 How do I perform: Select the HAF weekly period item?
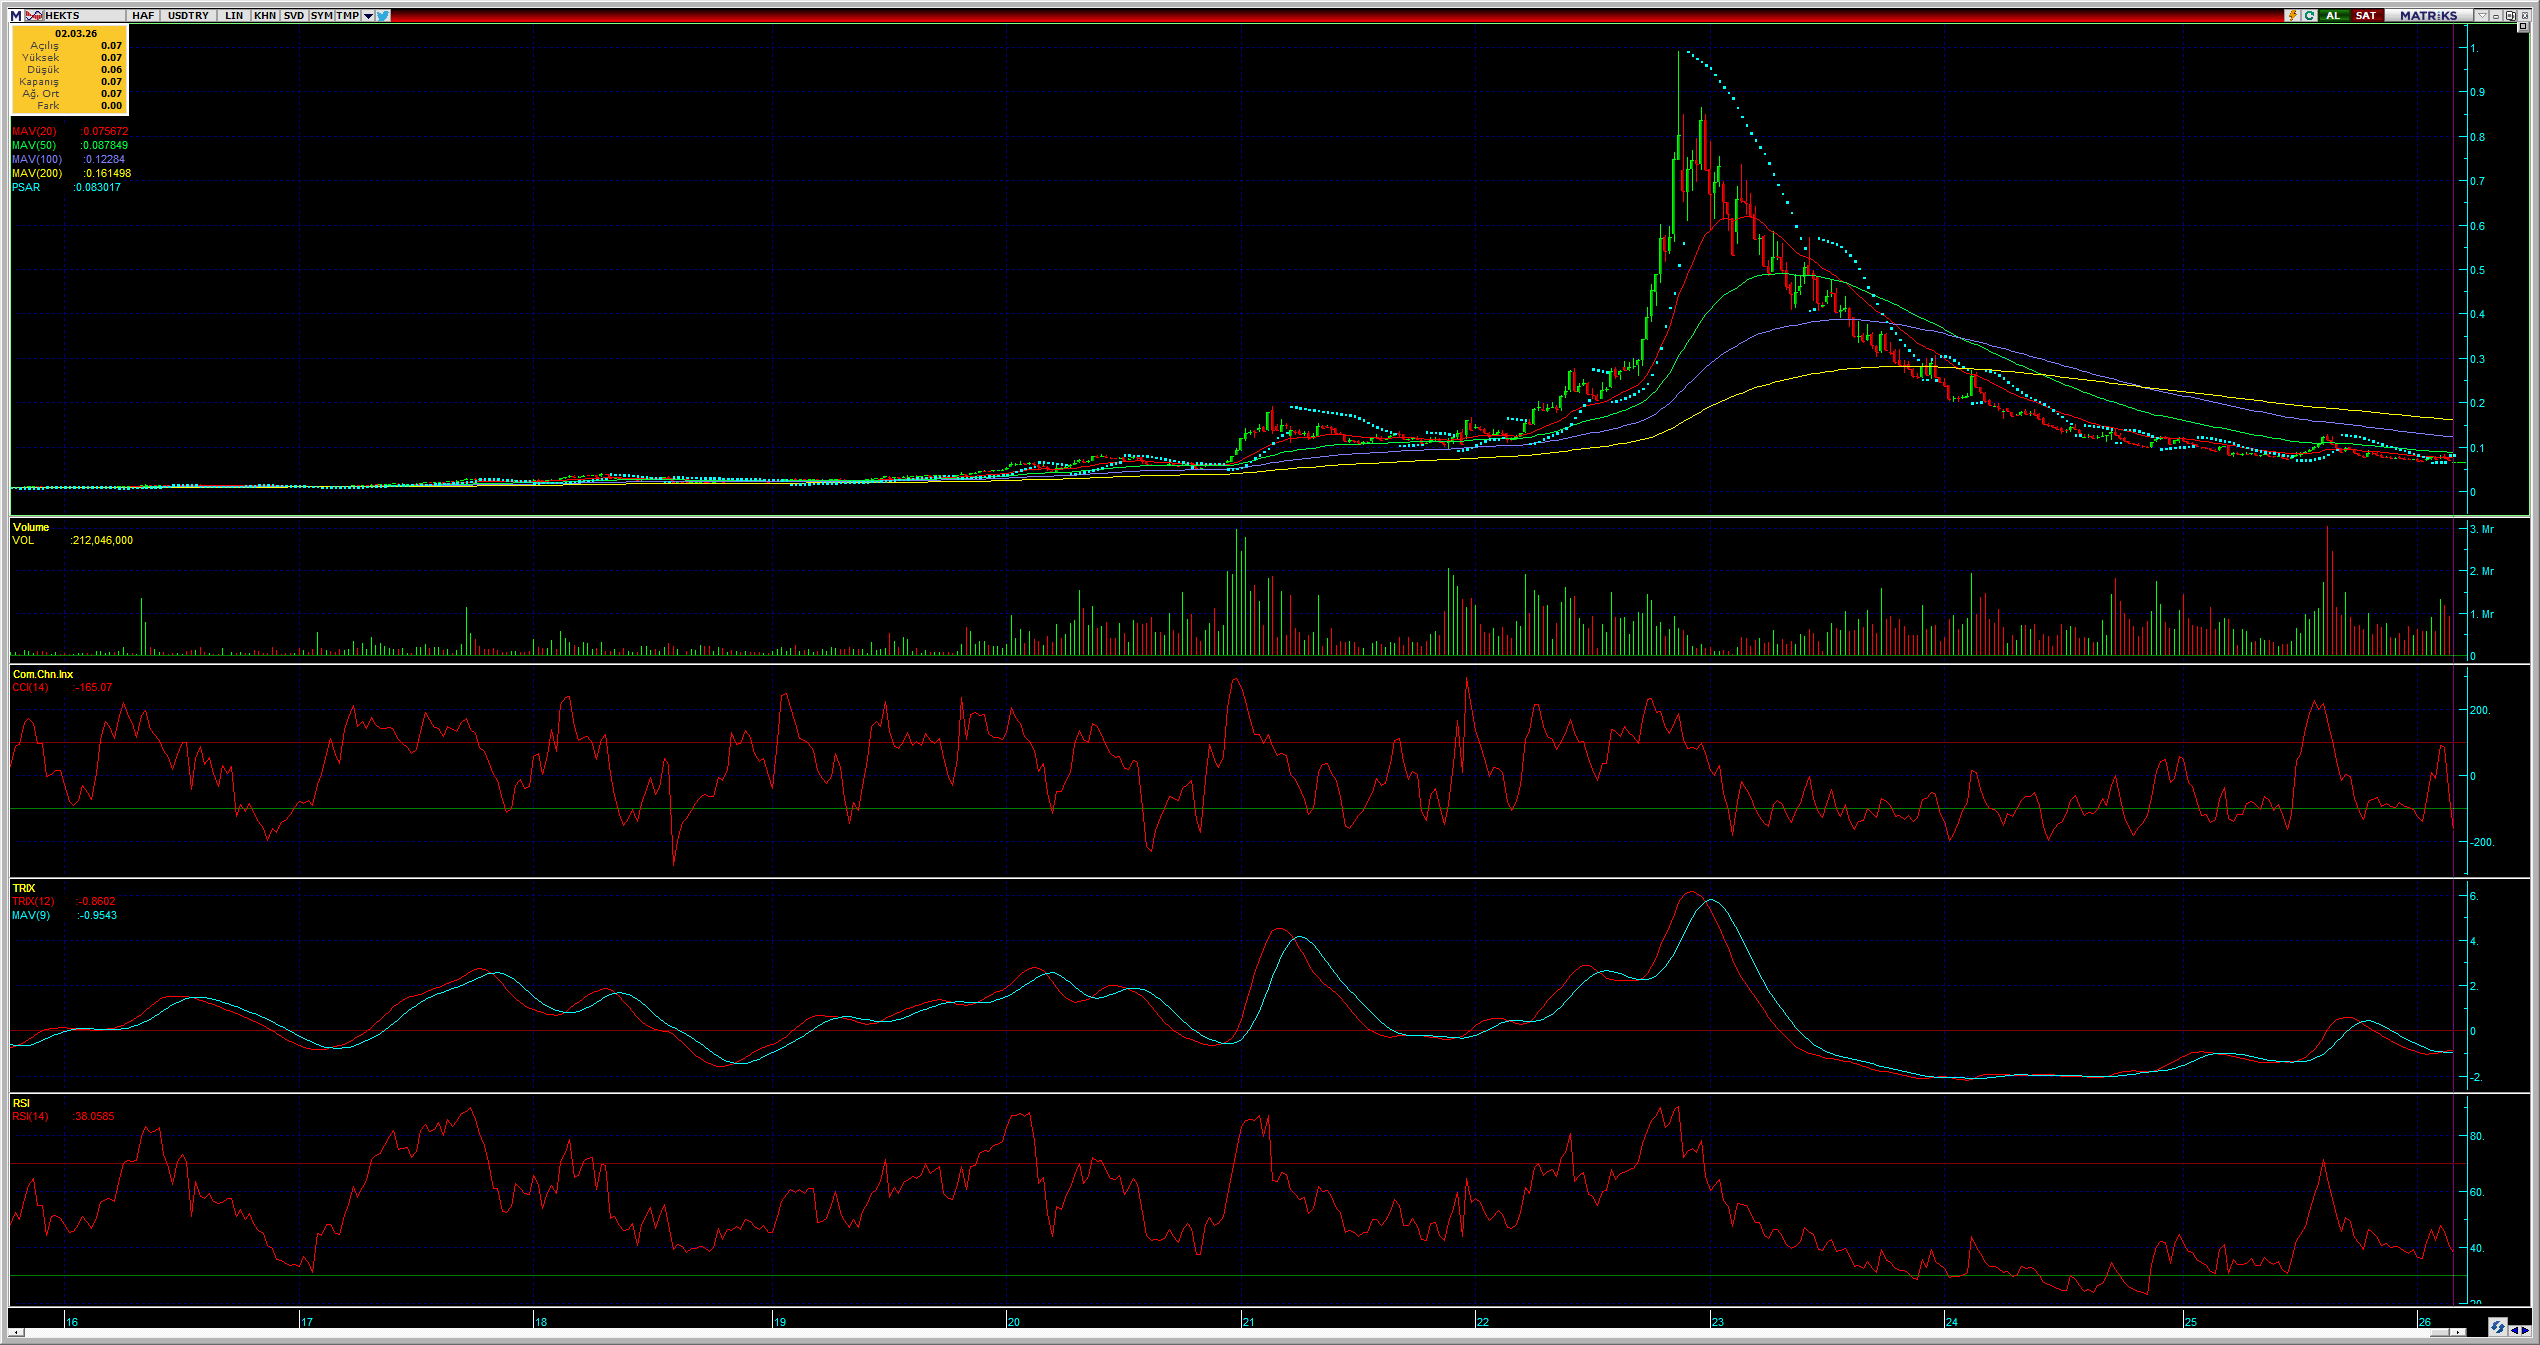[x=143, y=15]
